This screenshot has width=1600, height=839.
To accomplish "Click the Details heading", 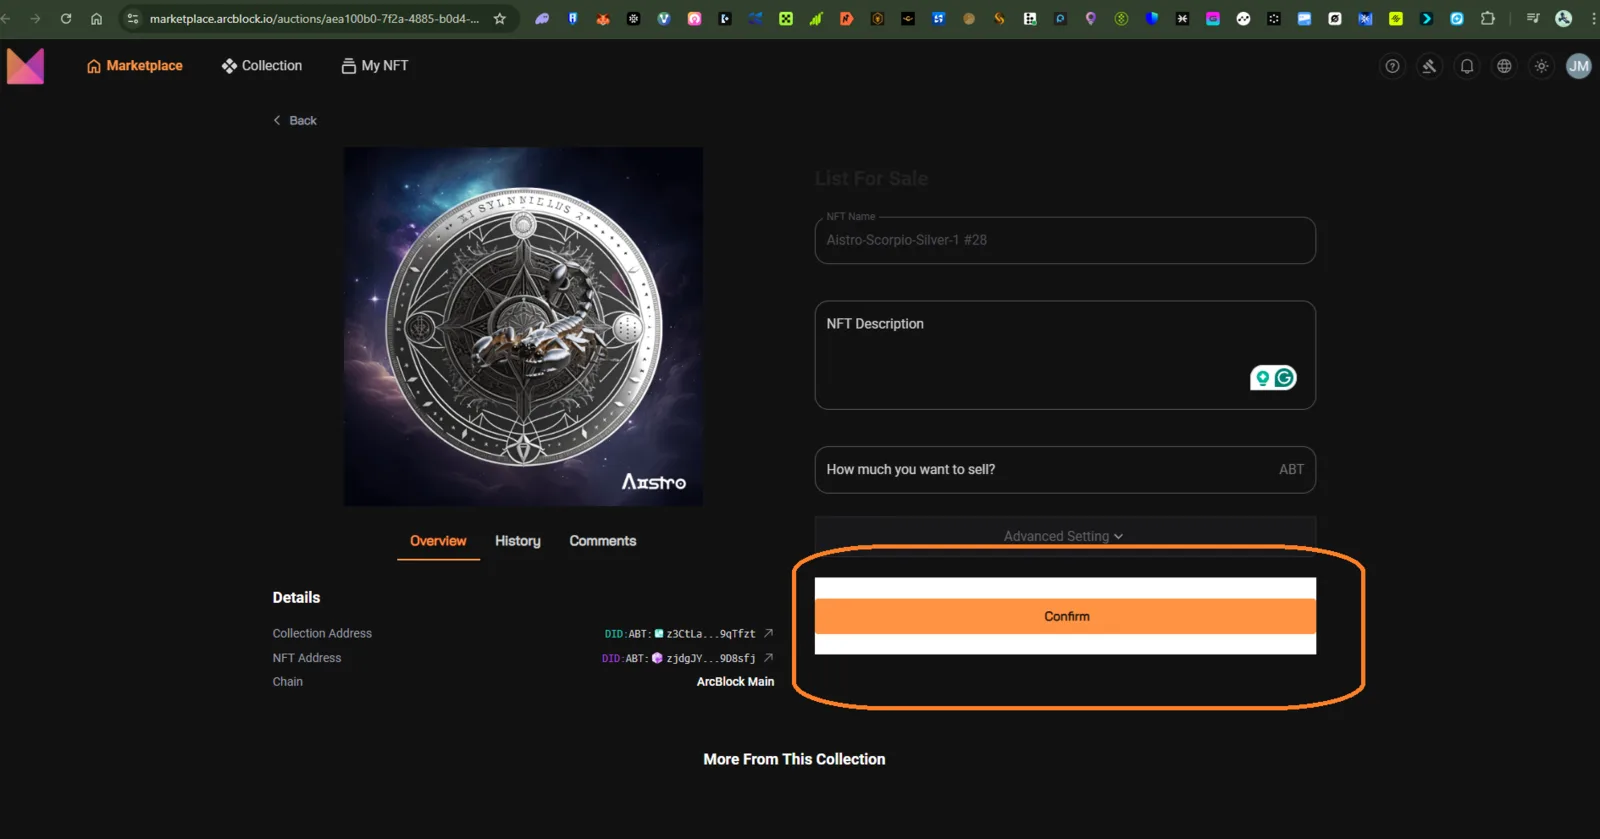I will click(296, 597).
